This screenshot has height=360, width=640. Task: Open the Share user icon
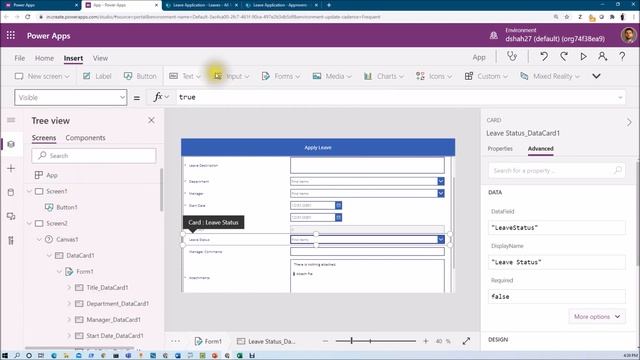click(602, 56)
